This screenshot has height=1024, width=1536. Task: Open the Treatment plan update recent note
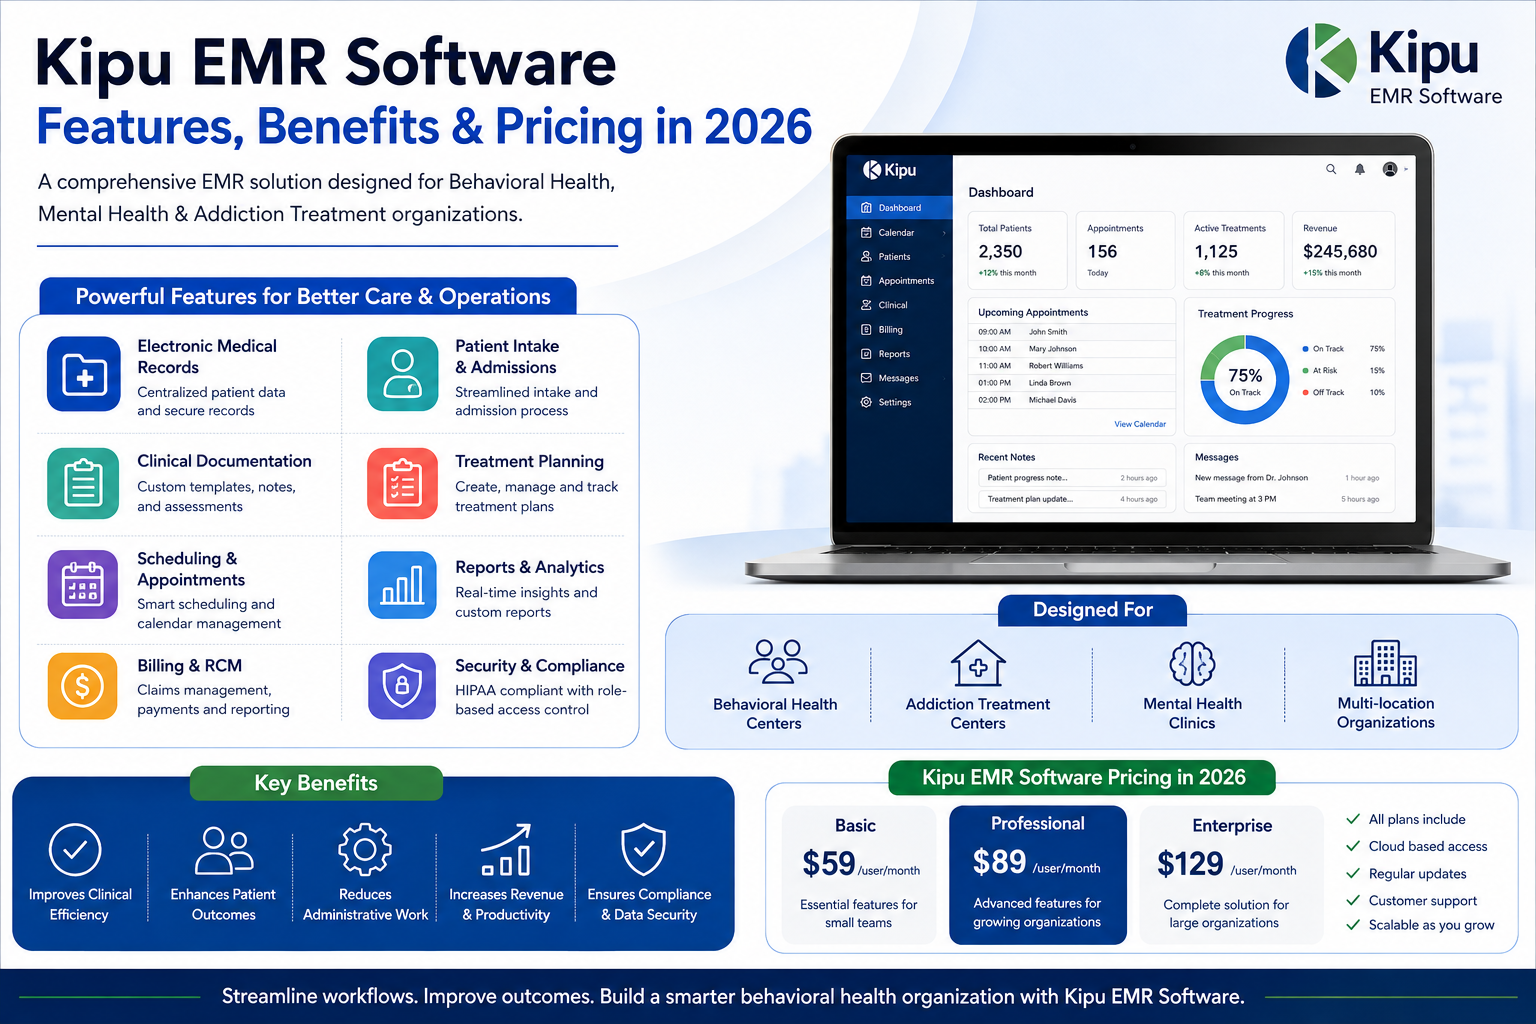tap(1072, 499)
